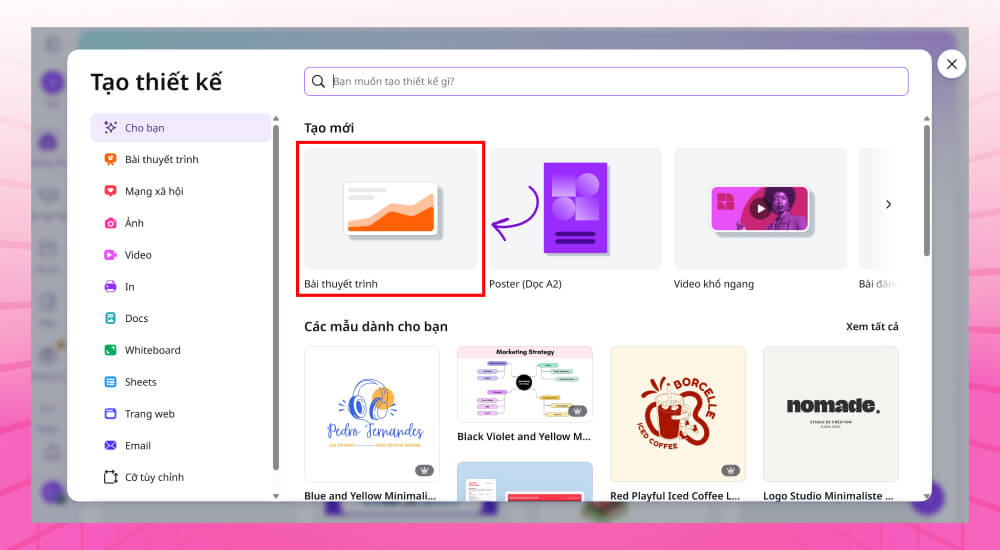Click crown badge on Pedro Fernandes template
Viewport: 1000px width, 550px height.
(424, 470)
